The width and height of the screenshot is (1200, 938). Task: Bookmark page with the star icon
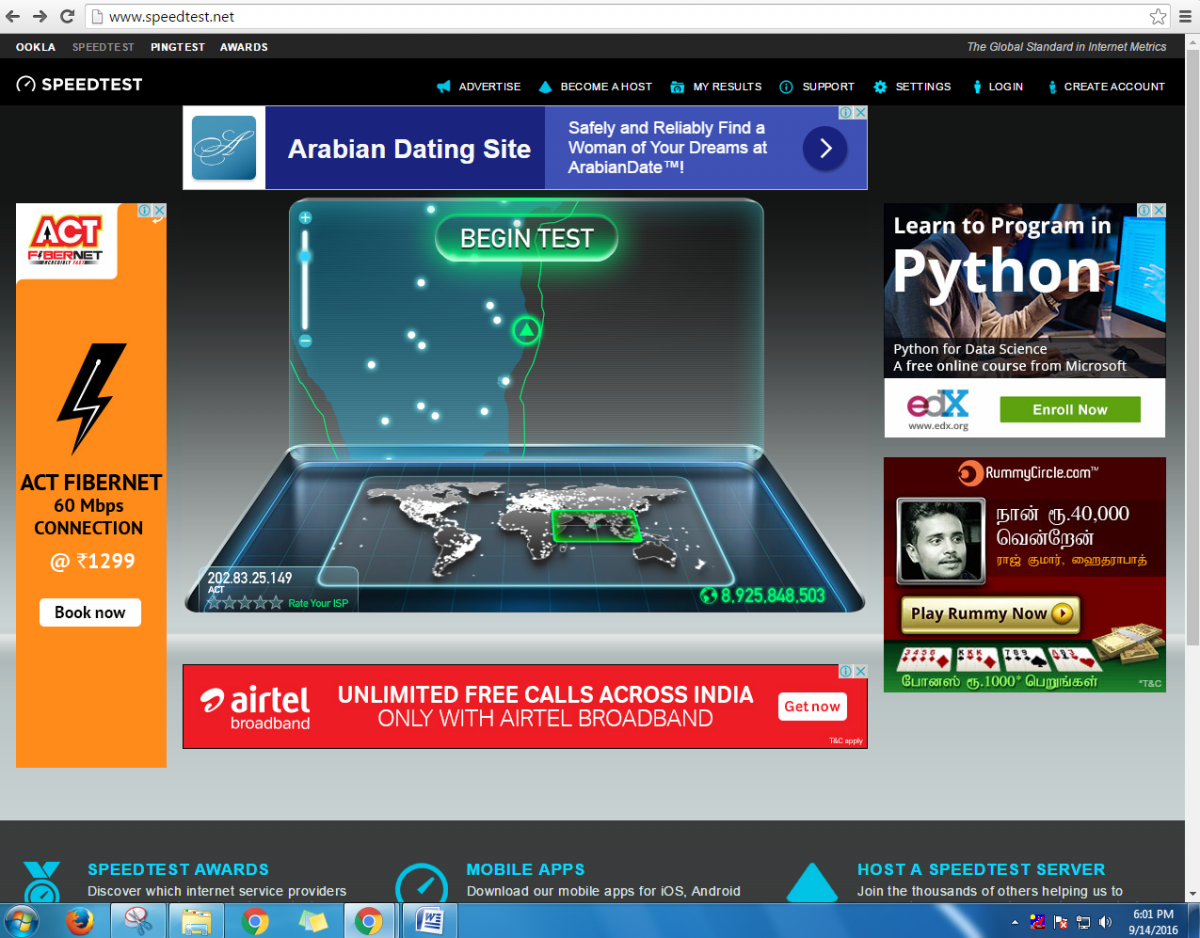tap(1157, 17)
